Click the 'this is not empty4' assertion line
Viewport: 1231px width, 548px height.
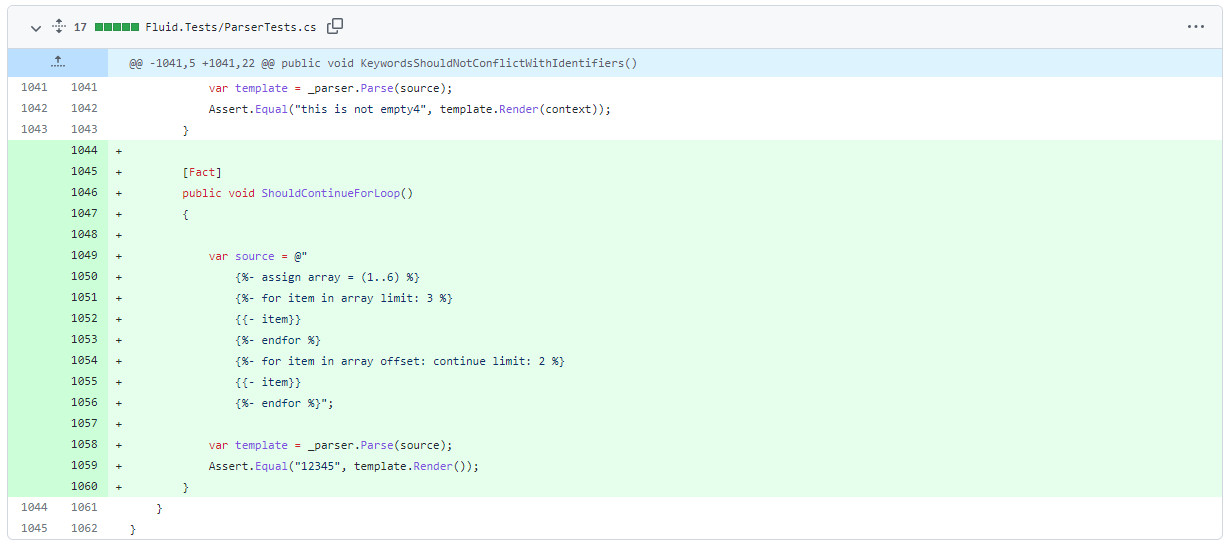(409, 109)
